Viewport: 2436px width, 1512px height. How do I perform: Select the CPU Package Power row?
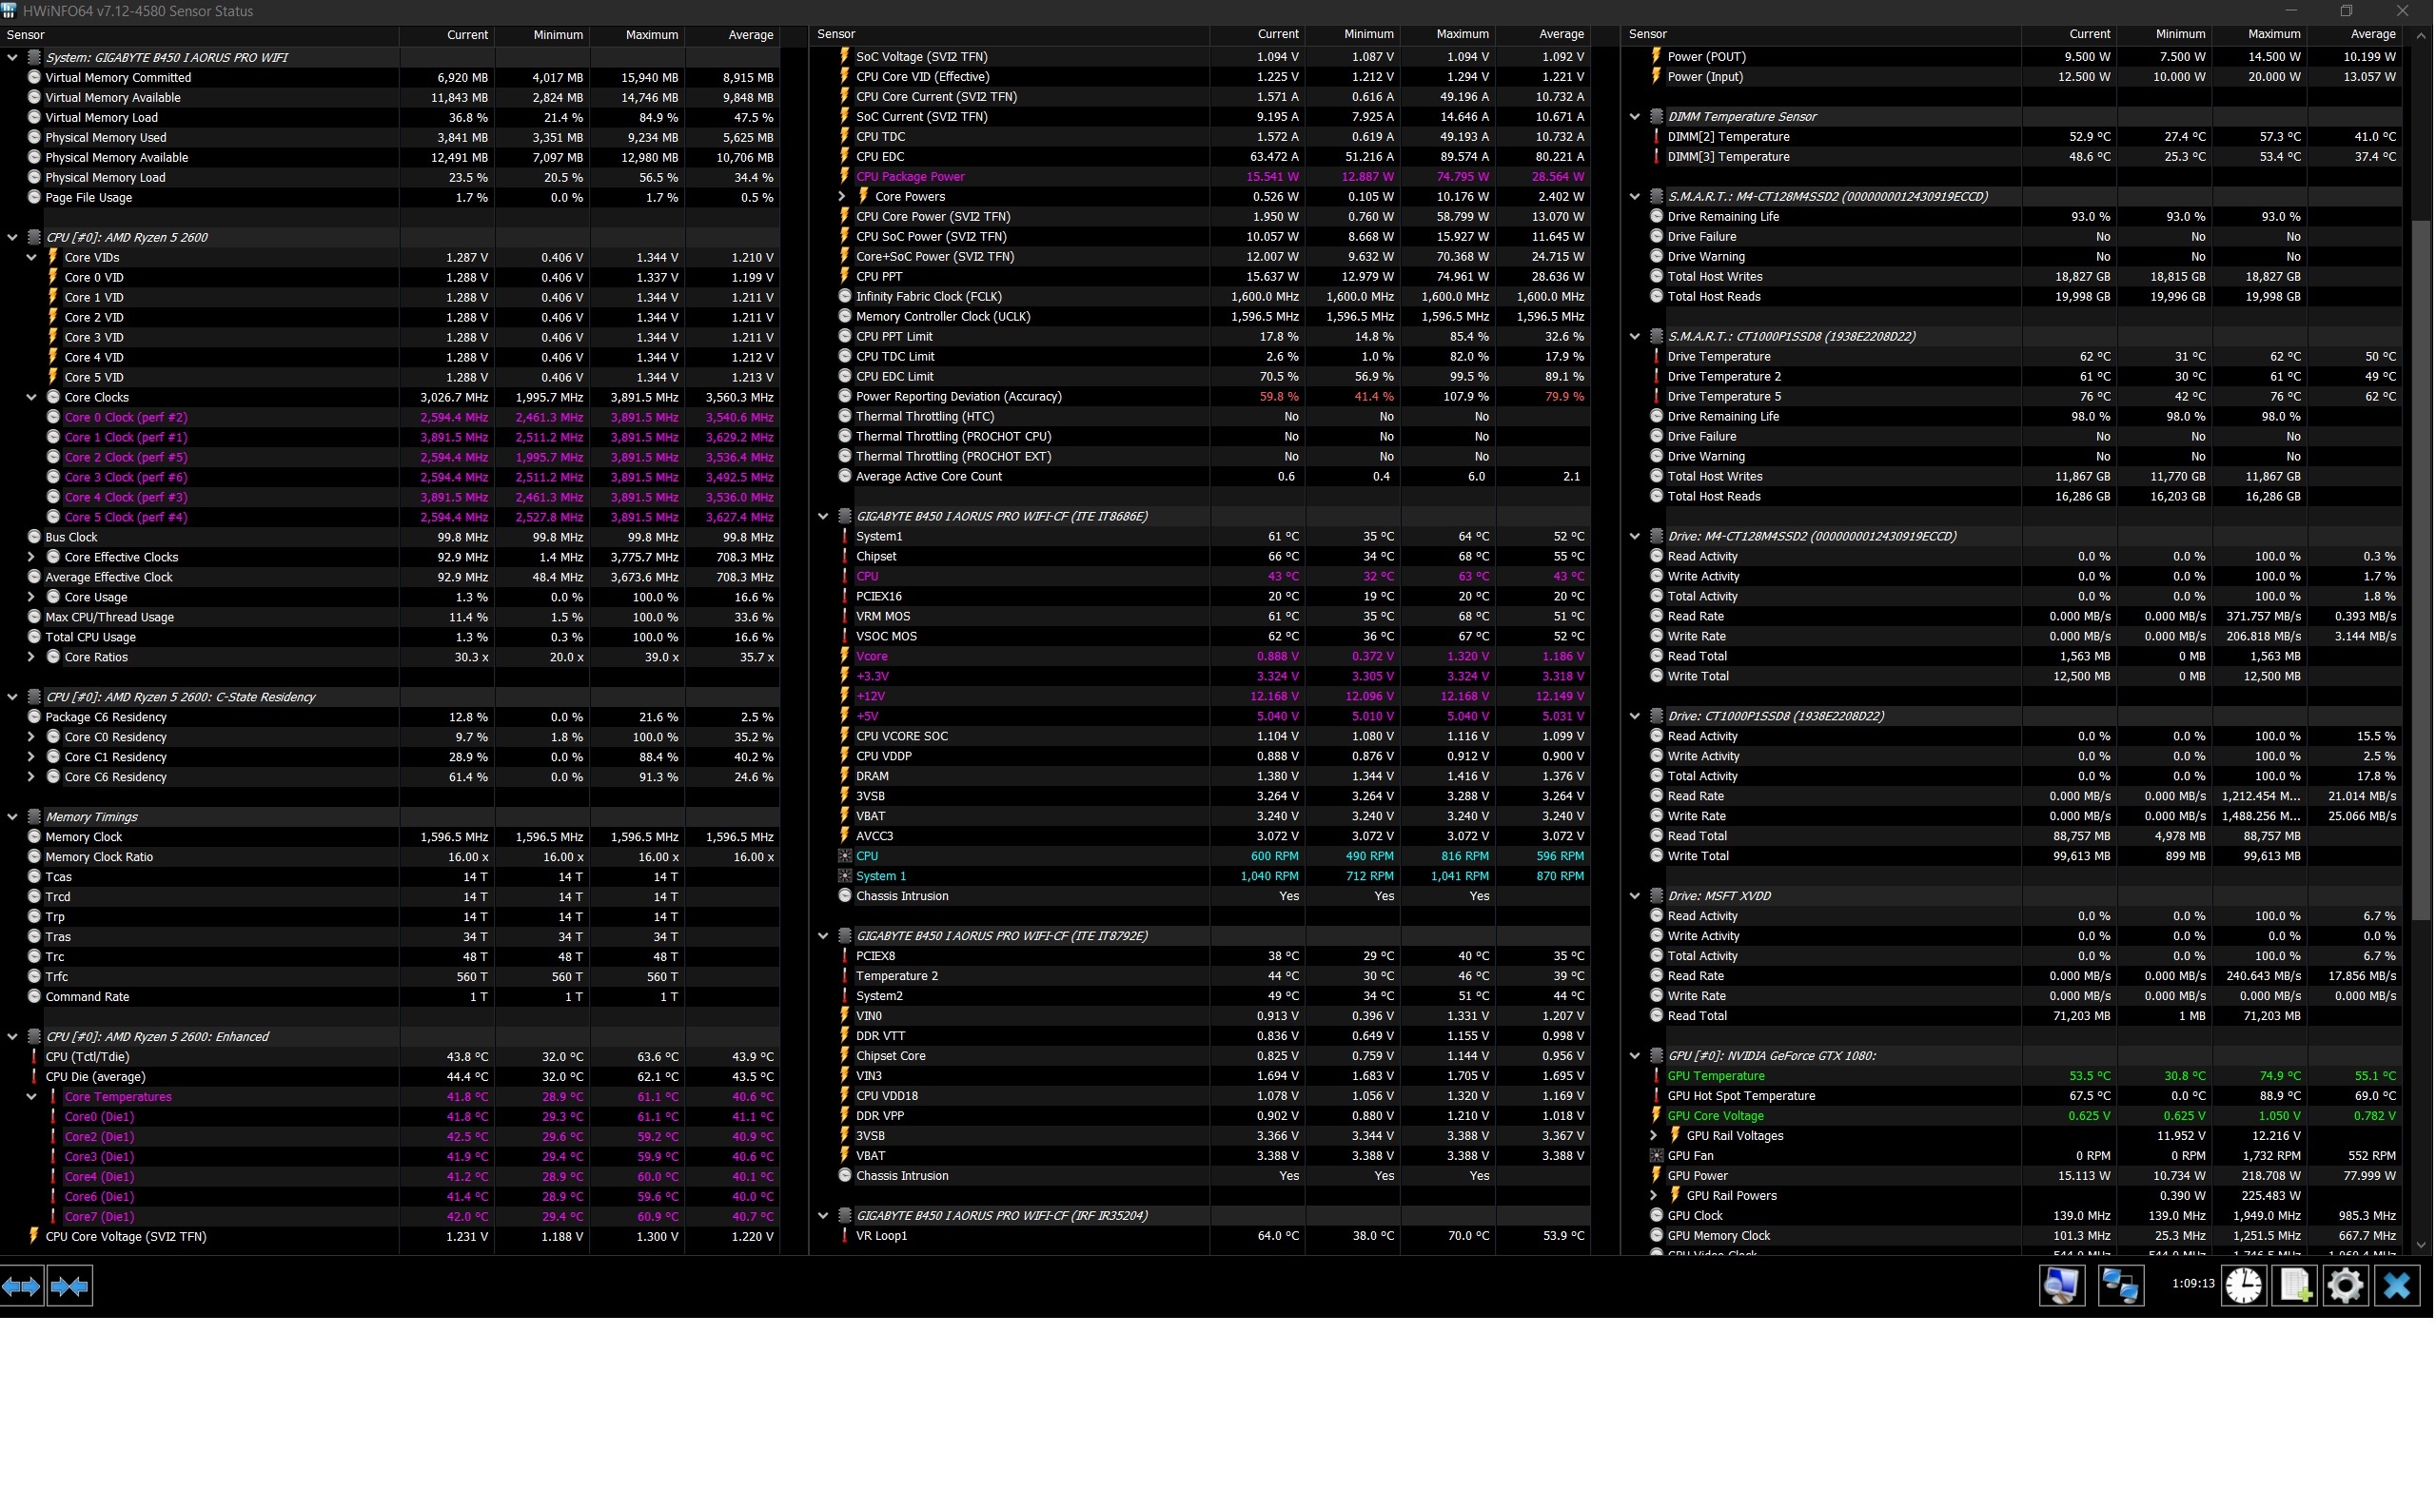click(x=910, y=177)
